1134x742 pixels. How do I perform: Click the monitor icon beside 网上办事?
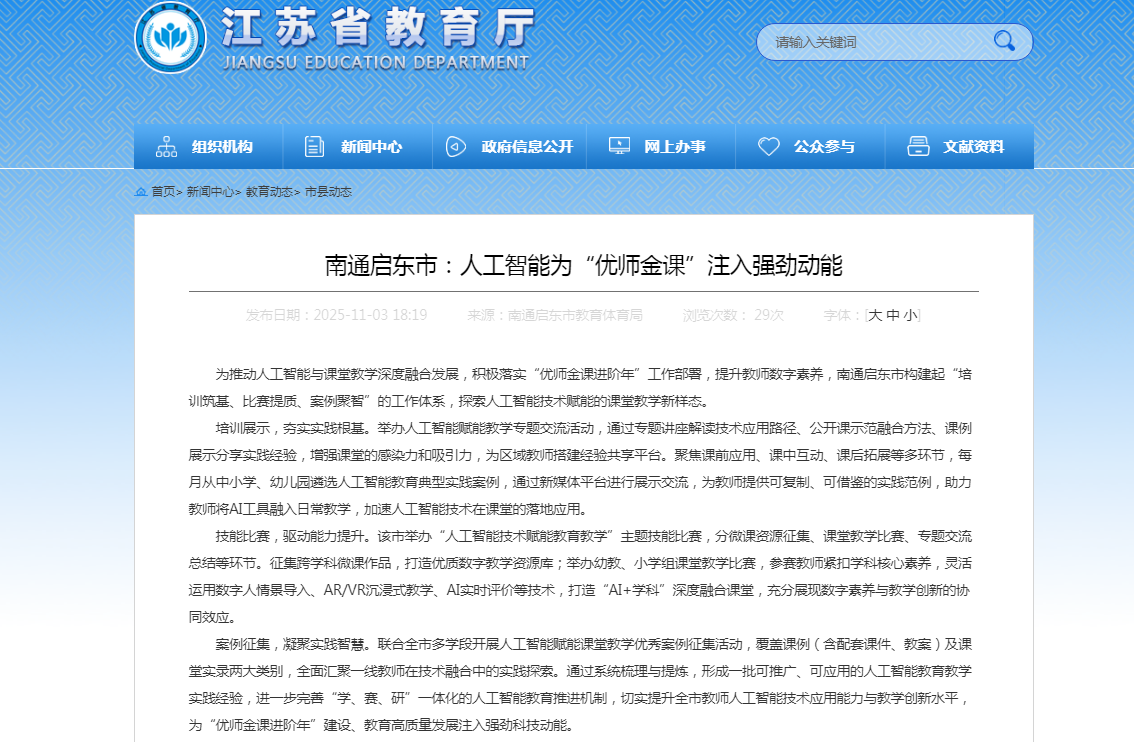point(619,147)
